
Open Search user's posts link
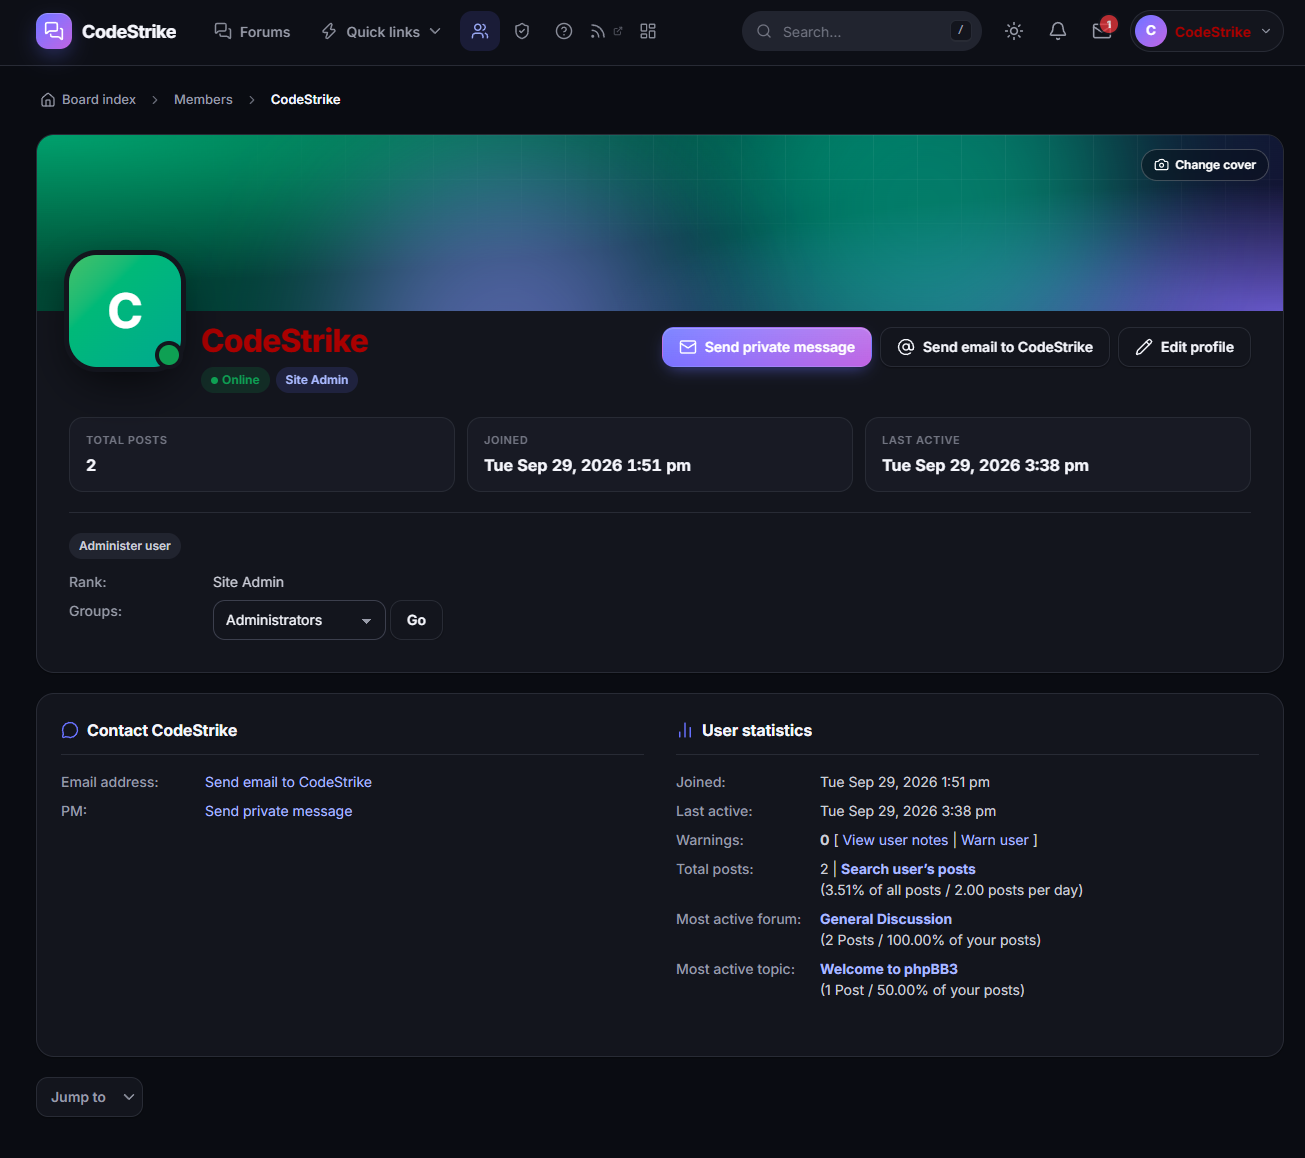(x=908, y=869)
